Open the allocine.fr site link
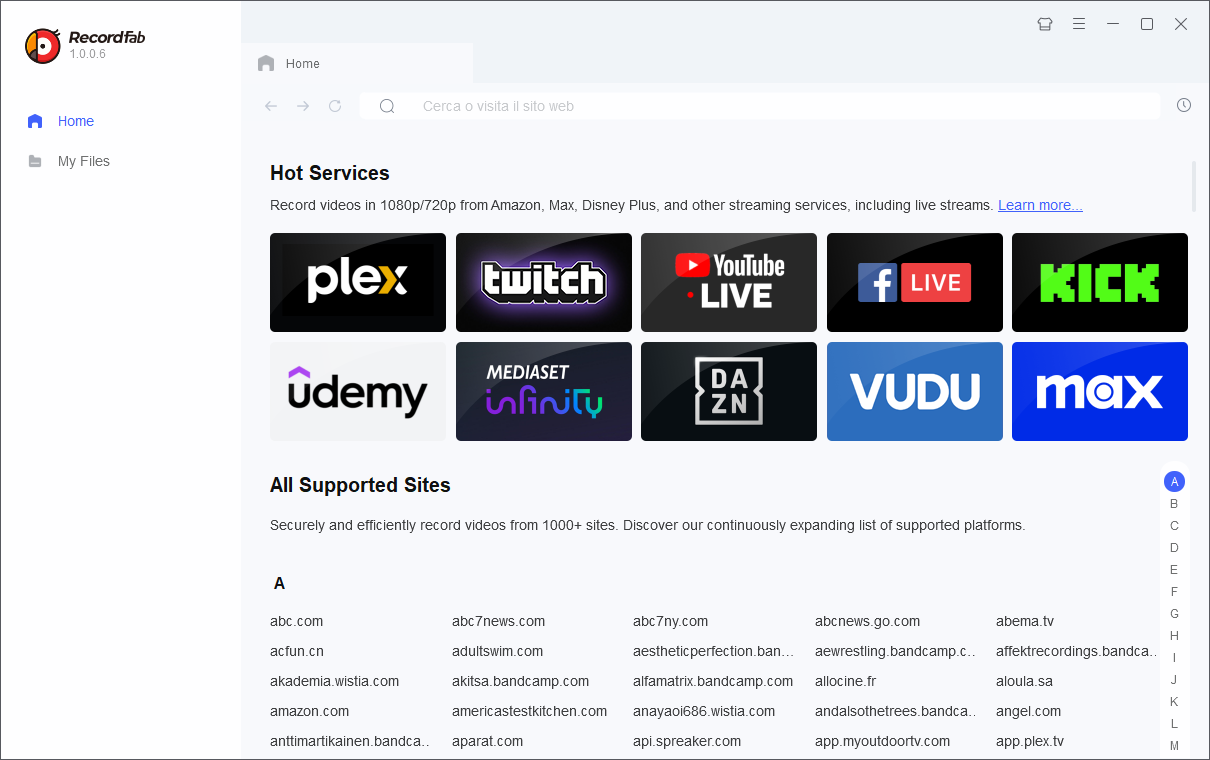Screen dimensions: 1210x760 coord(845,681)
